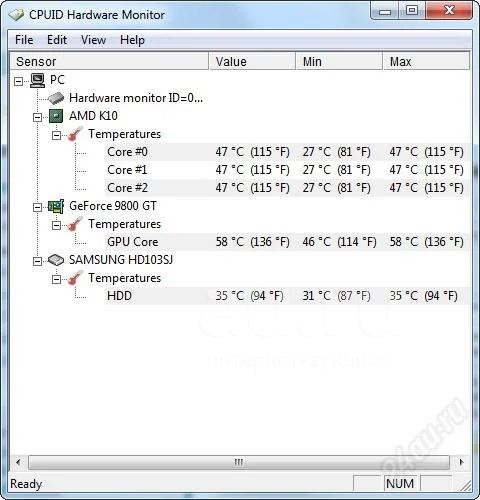Click the Min column header

(339, 61)
